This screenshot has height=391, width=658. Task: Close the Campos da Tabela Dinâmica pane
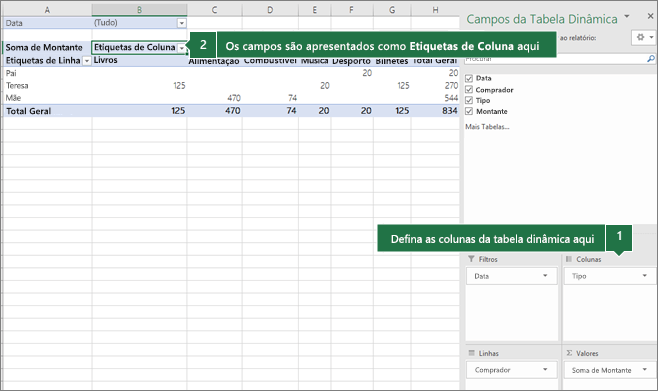point(650,16)
